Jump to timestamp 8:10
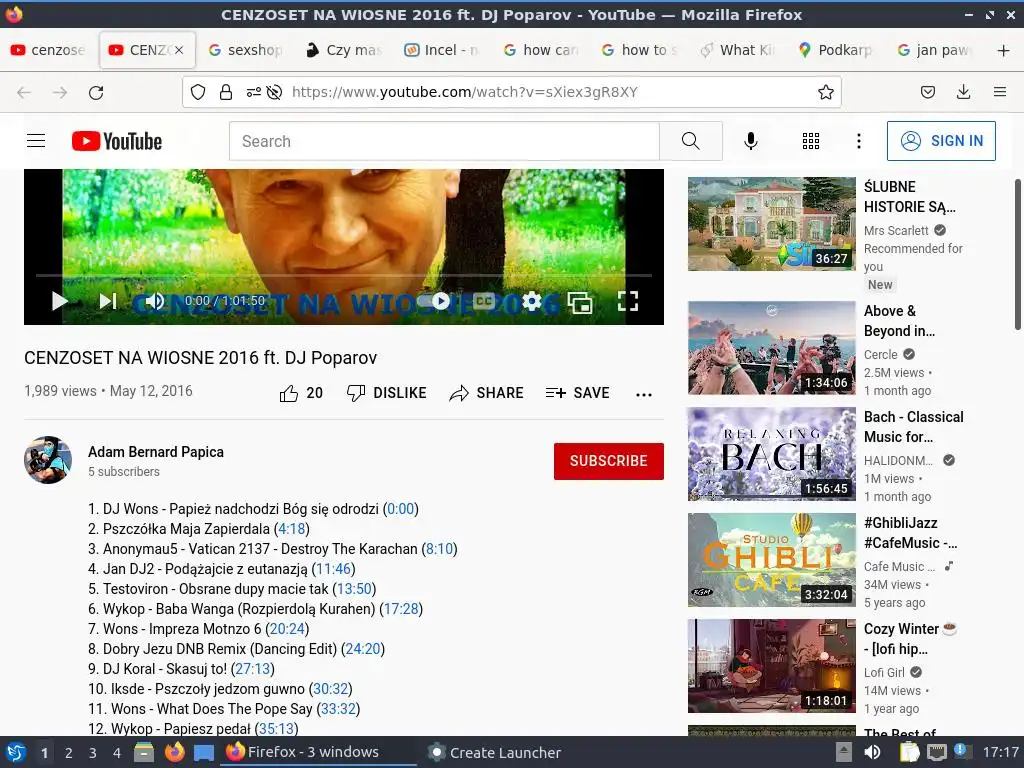Image resolution: width=1024 pixels, height=768 pixels. (440, 549)
